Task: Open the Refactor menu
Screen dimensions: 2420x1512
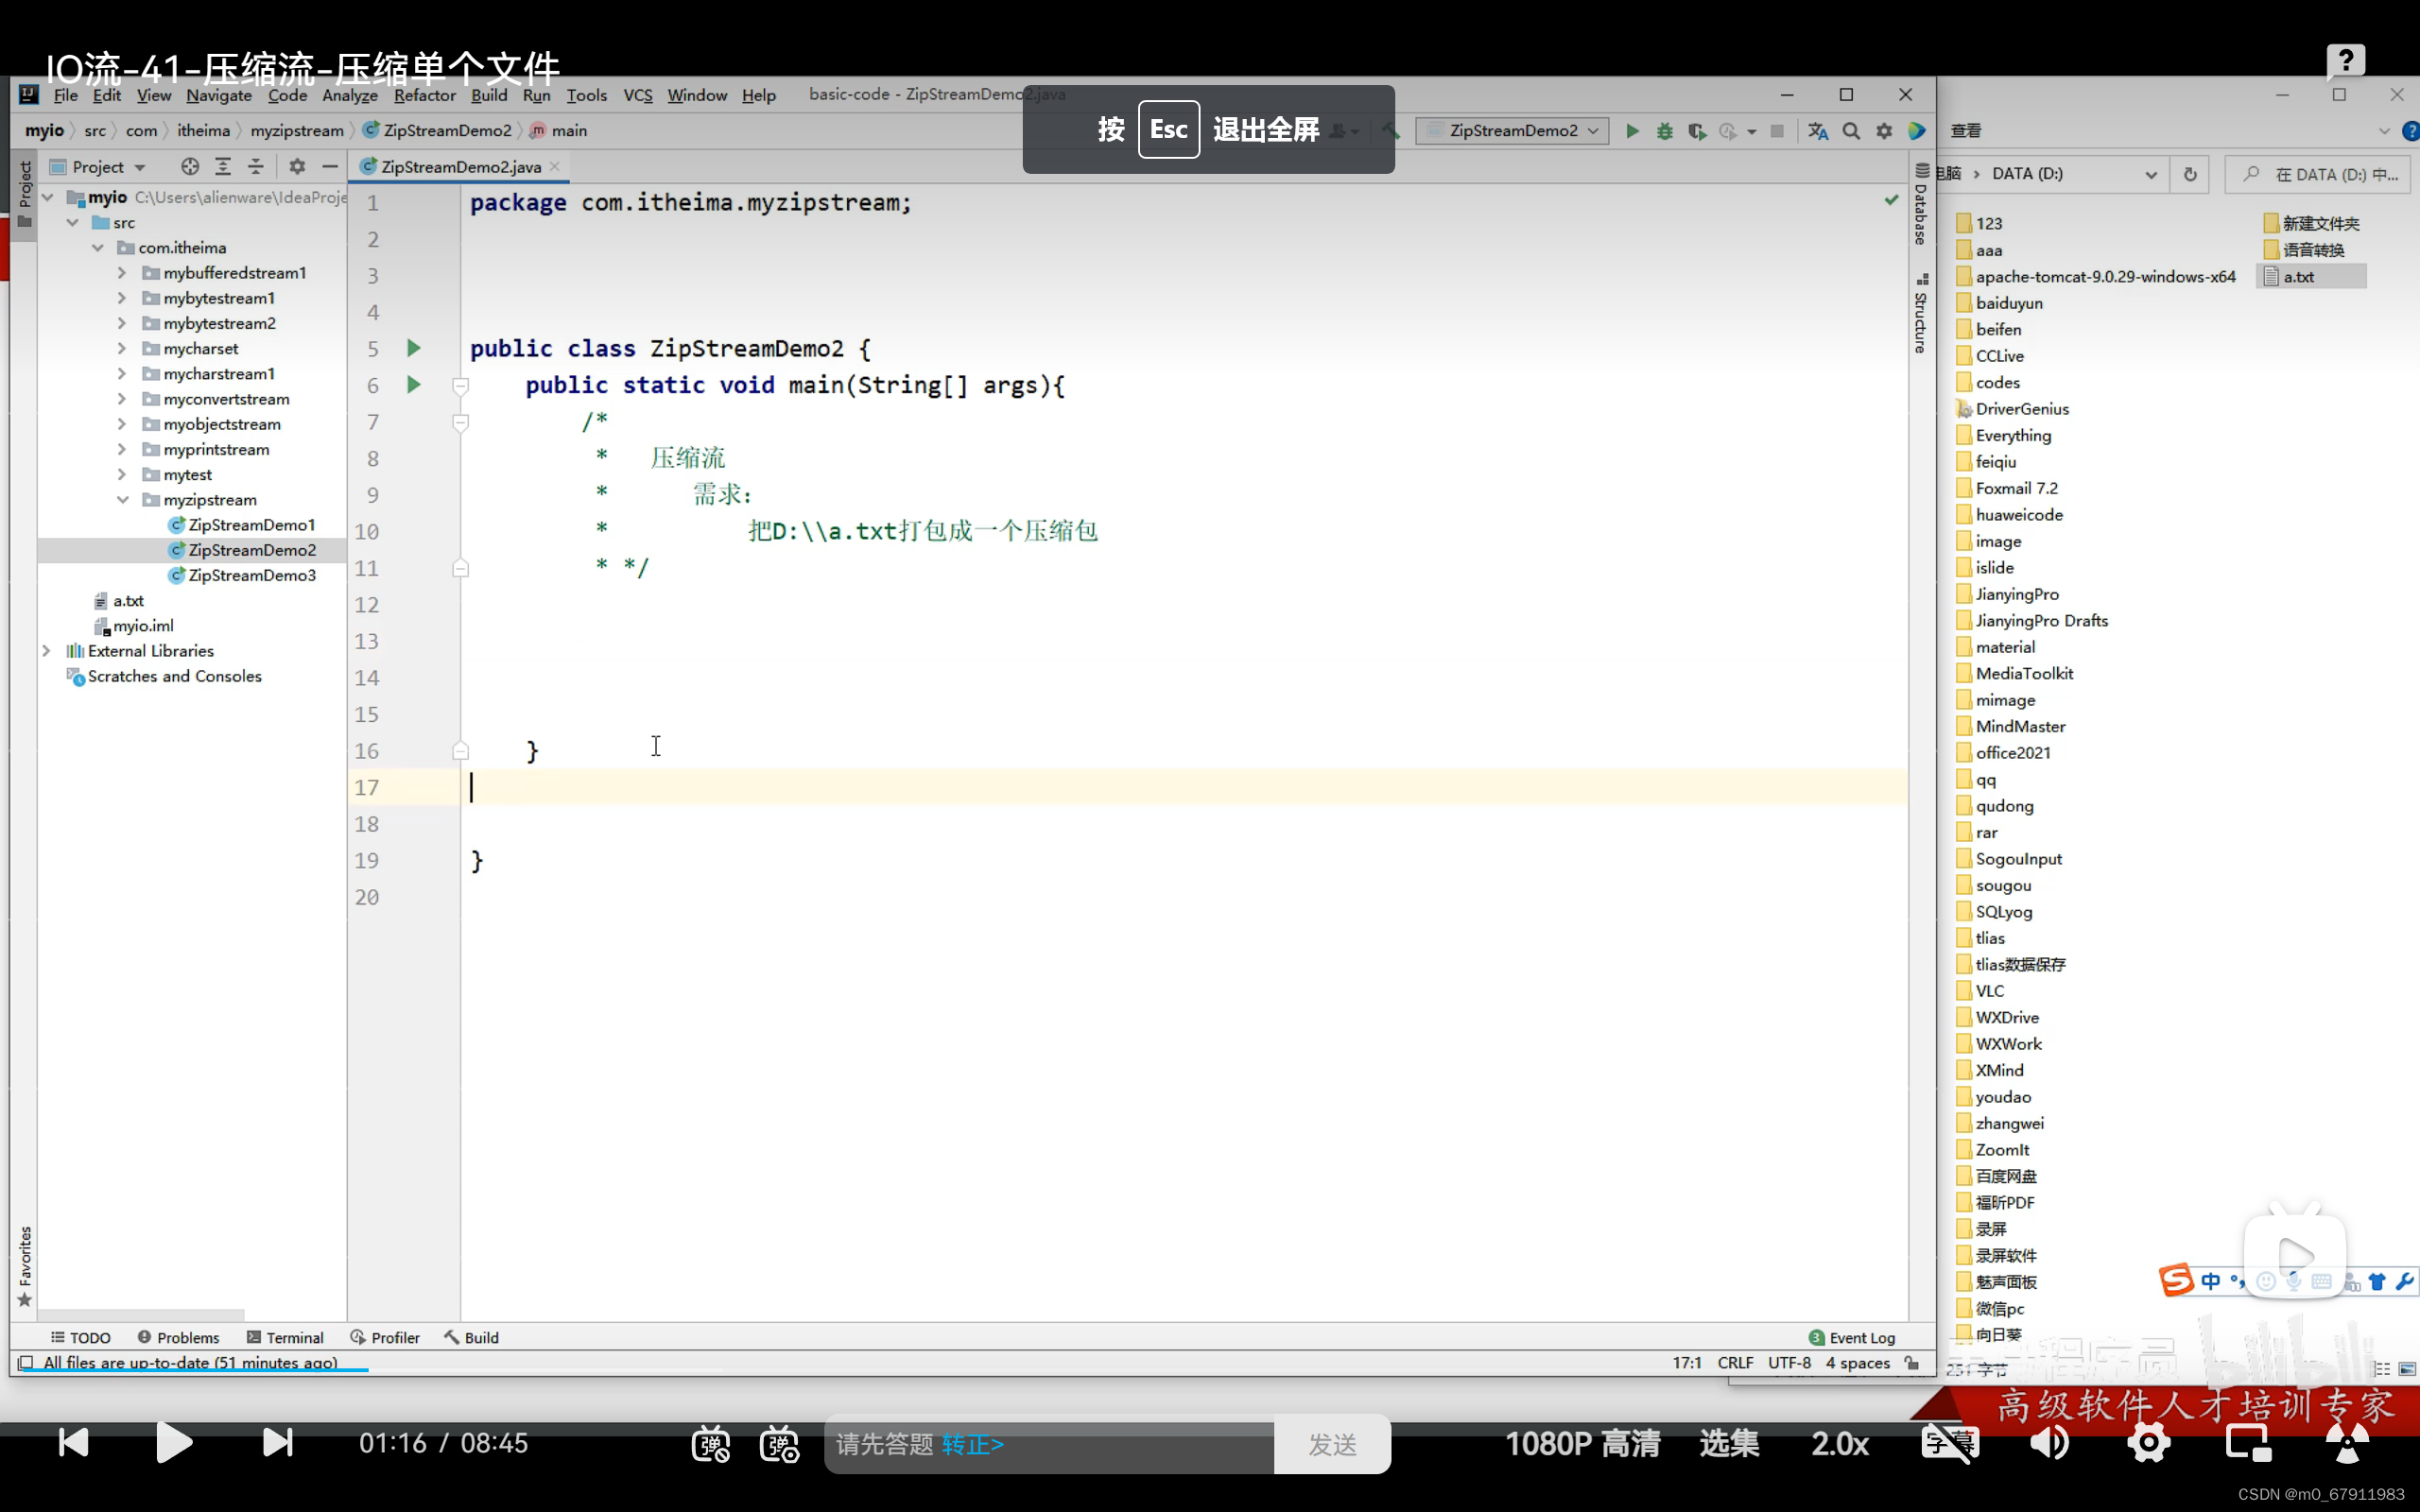Action: point(424,95)
